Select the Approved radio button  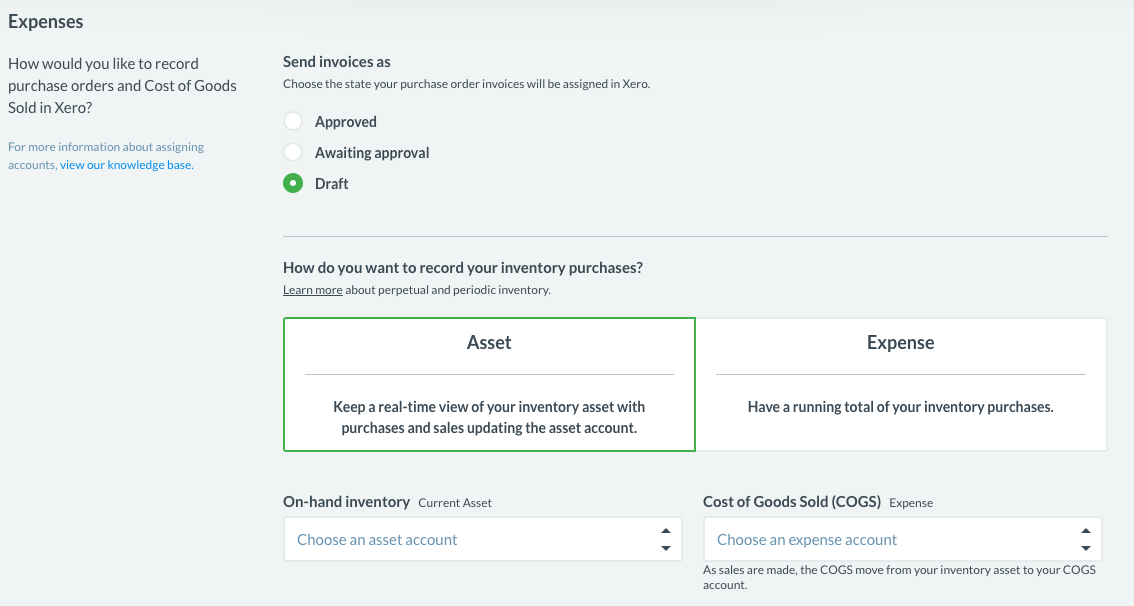click(293, 122)
